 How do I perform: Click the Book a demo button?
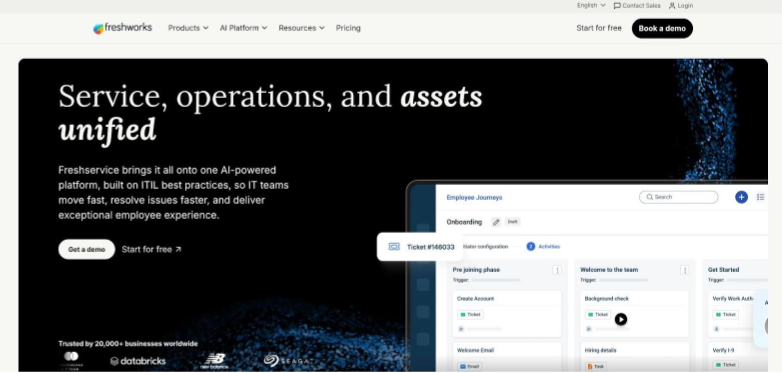pos(662,28)
